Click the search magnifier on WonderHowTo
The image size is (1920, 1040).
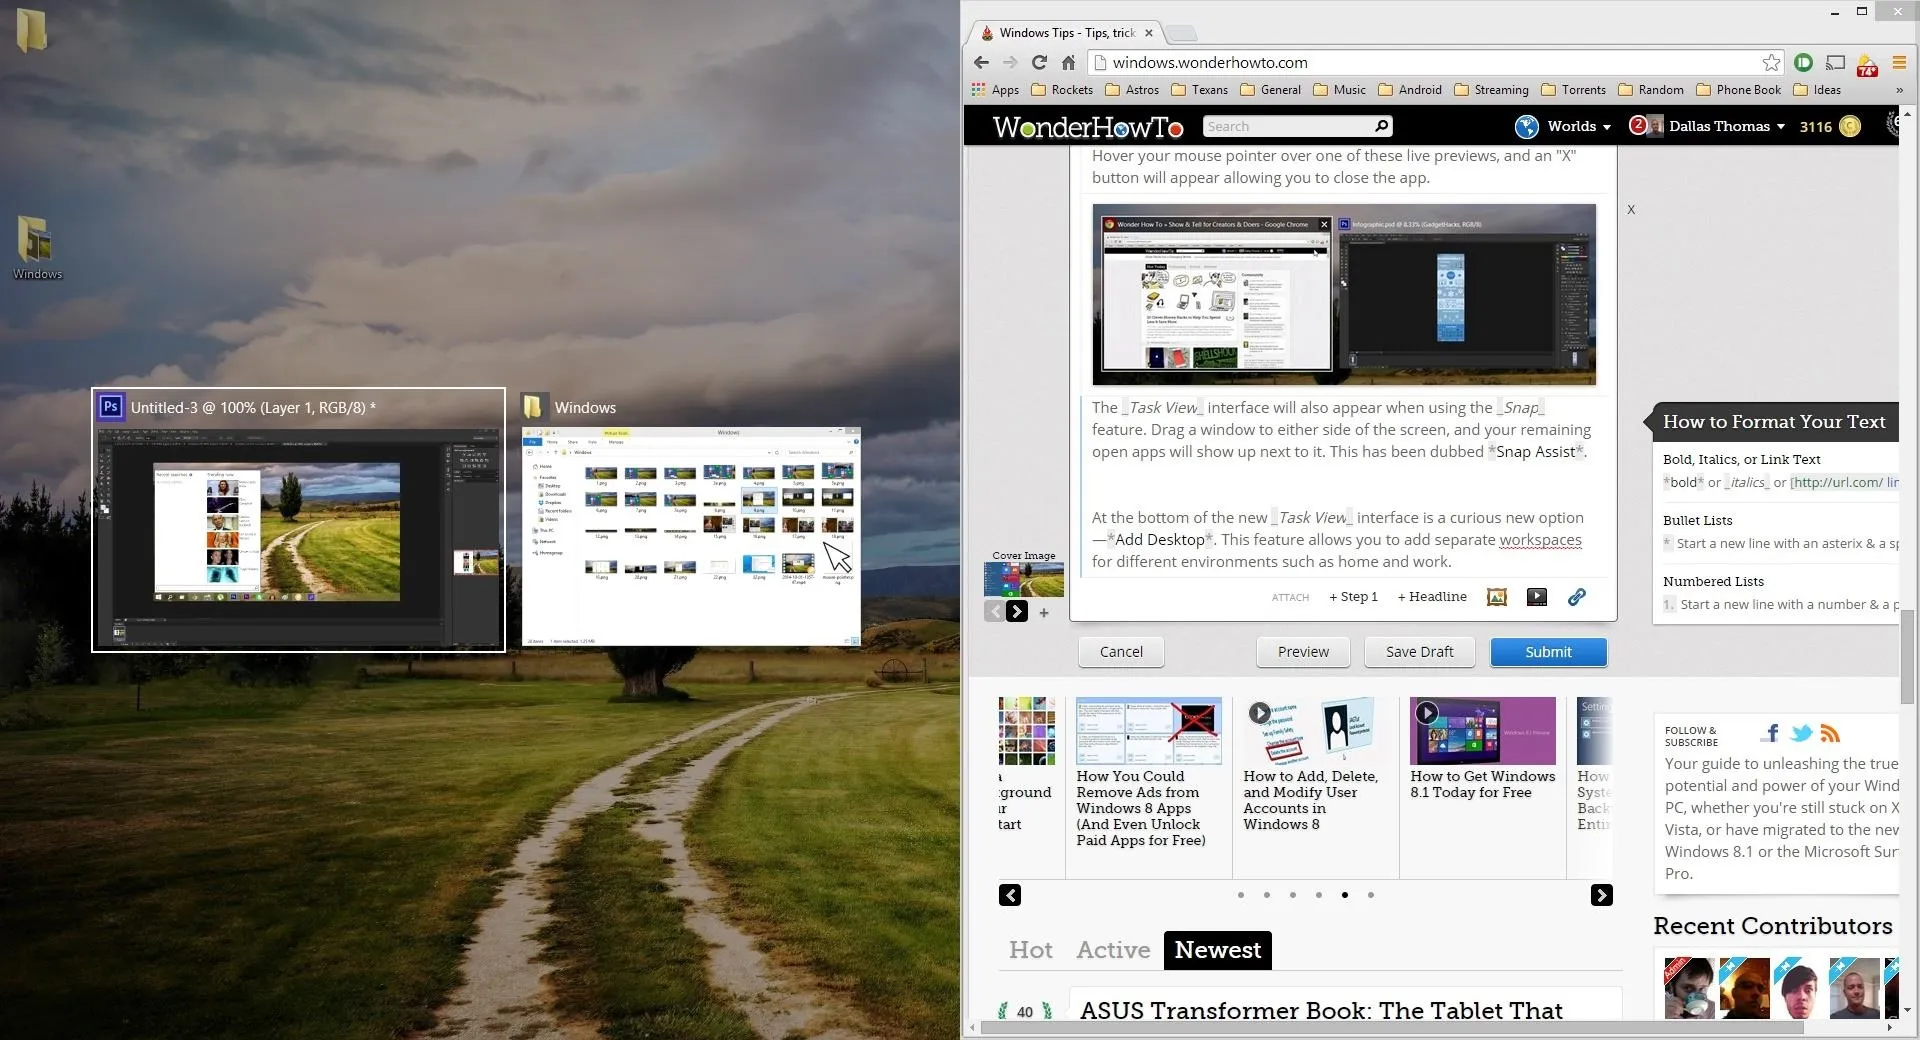[x=1381, y=126]
